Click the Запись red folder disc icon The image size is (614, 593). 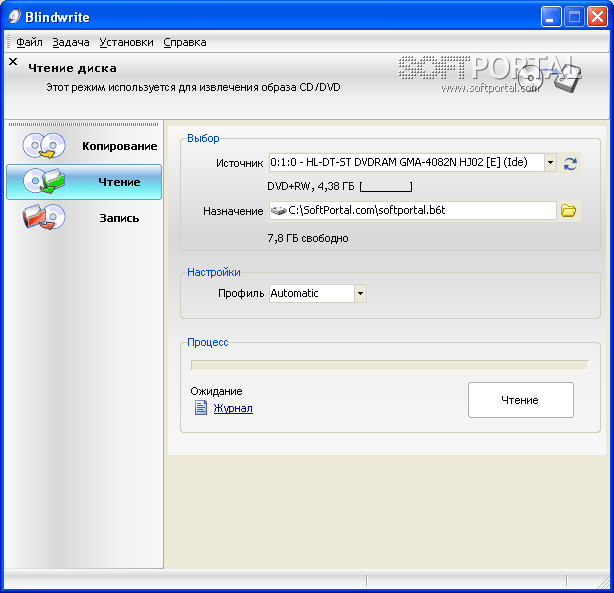click(44, 217)
